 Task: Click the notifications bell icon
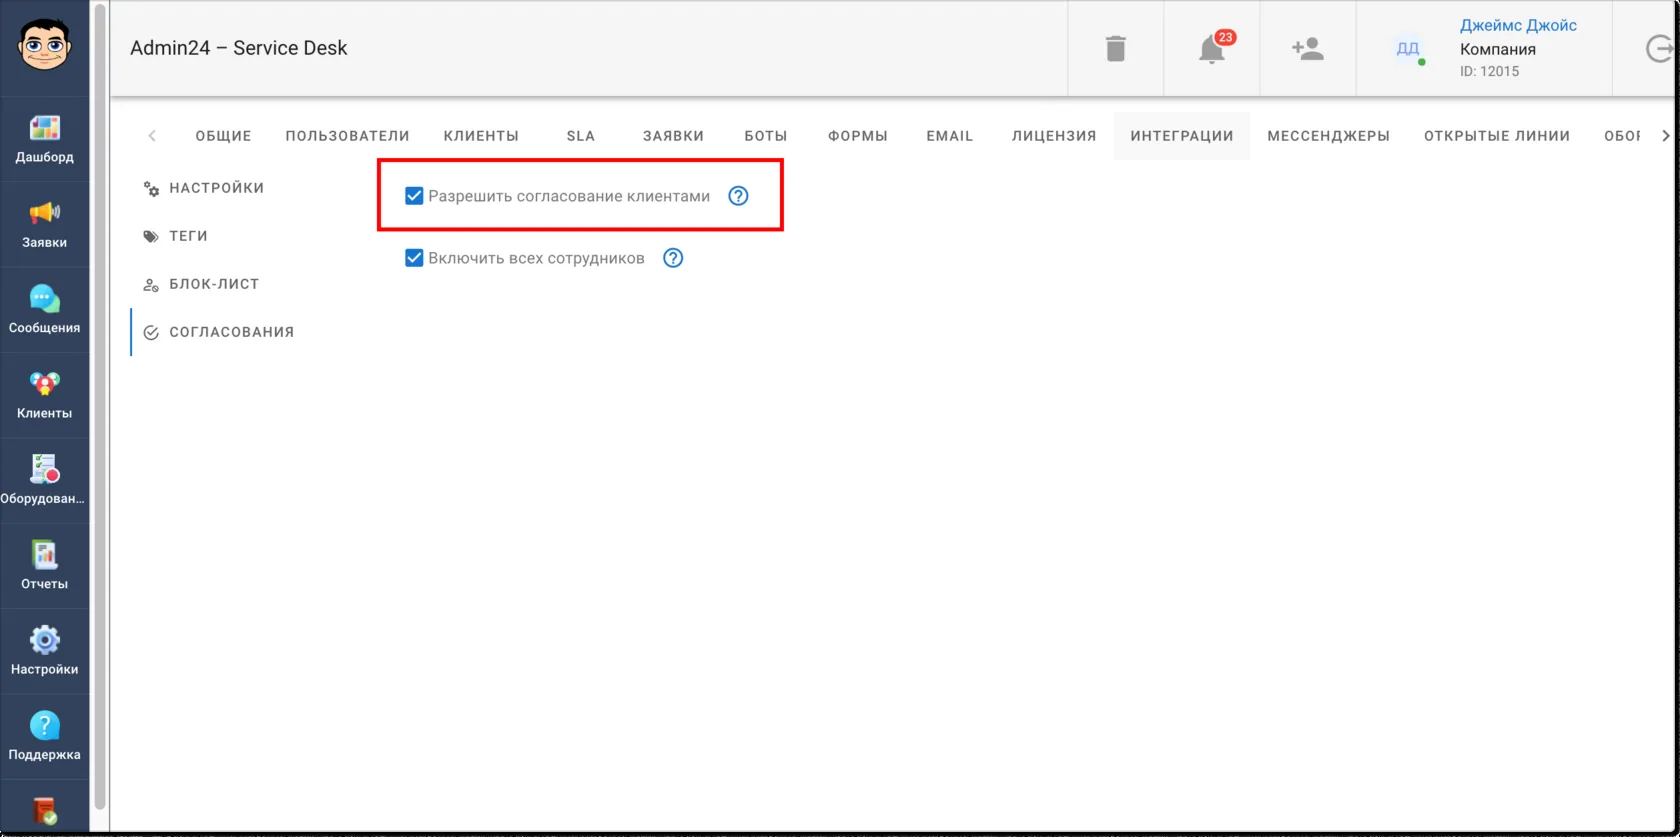(x=1212, y=48)
